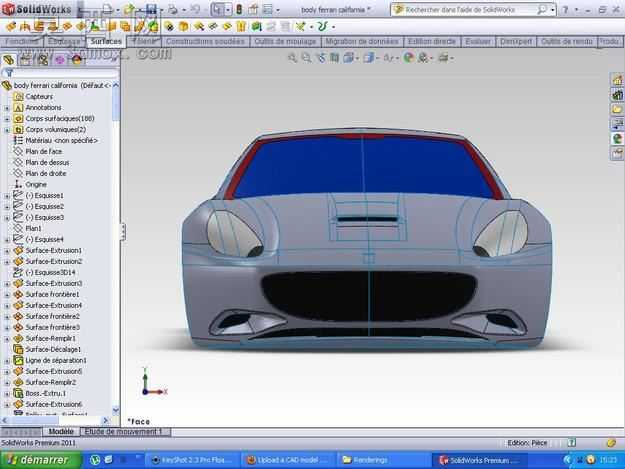Open the View Orientation menu
625x469 pixels.
coord(349,58)
